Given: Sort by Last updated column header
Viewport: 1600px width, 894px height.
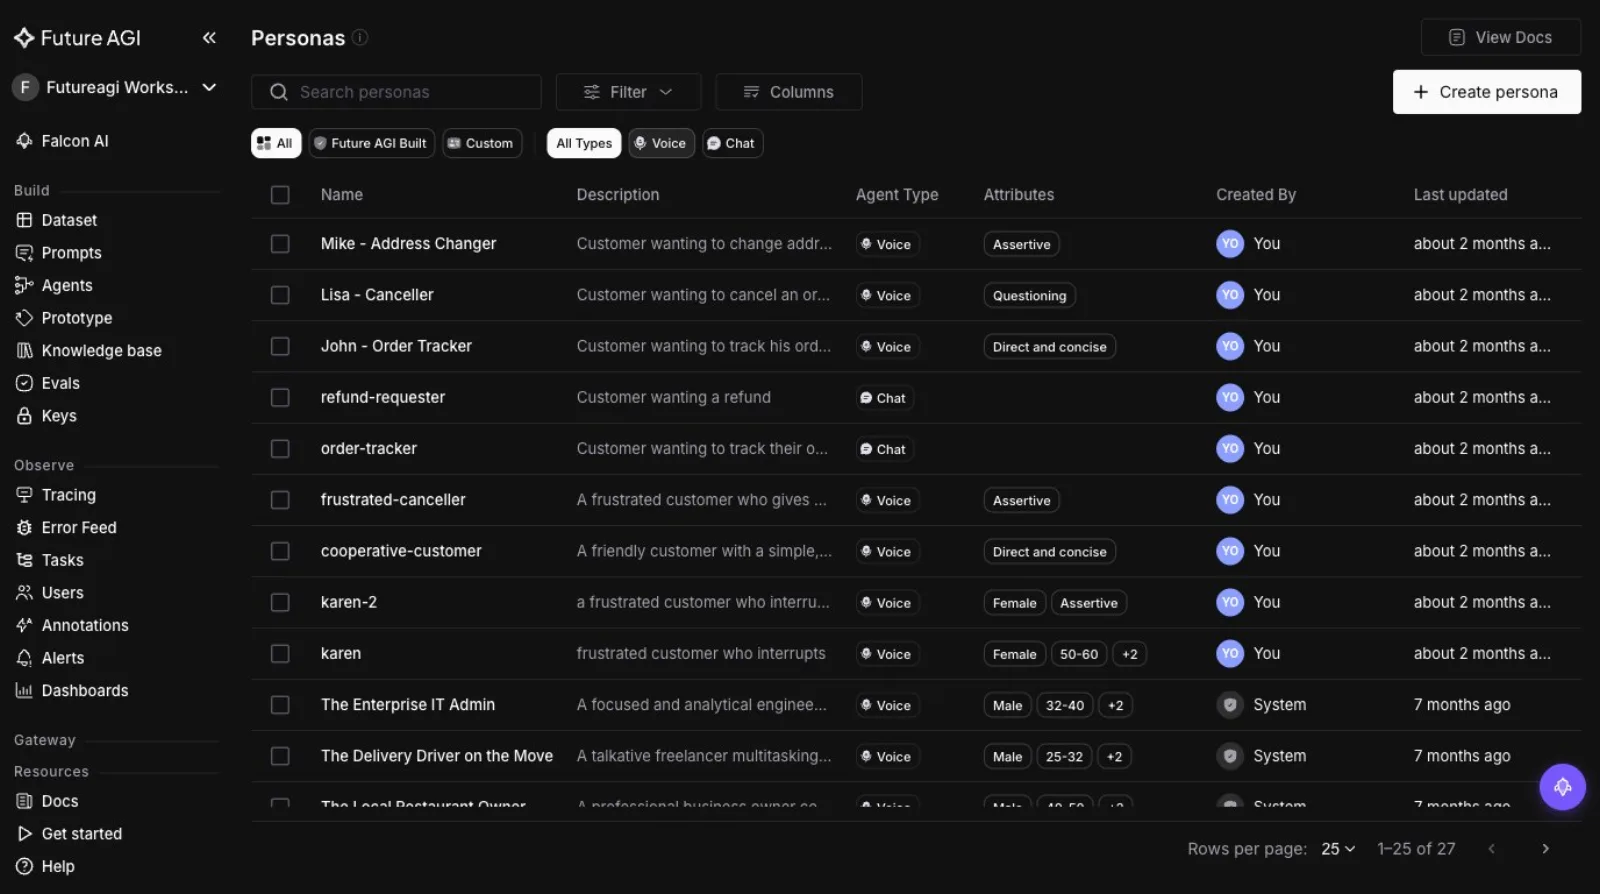Looking at the screenshot, I should tap(1460, 195).
